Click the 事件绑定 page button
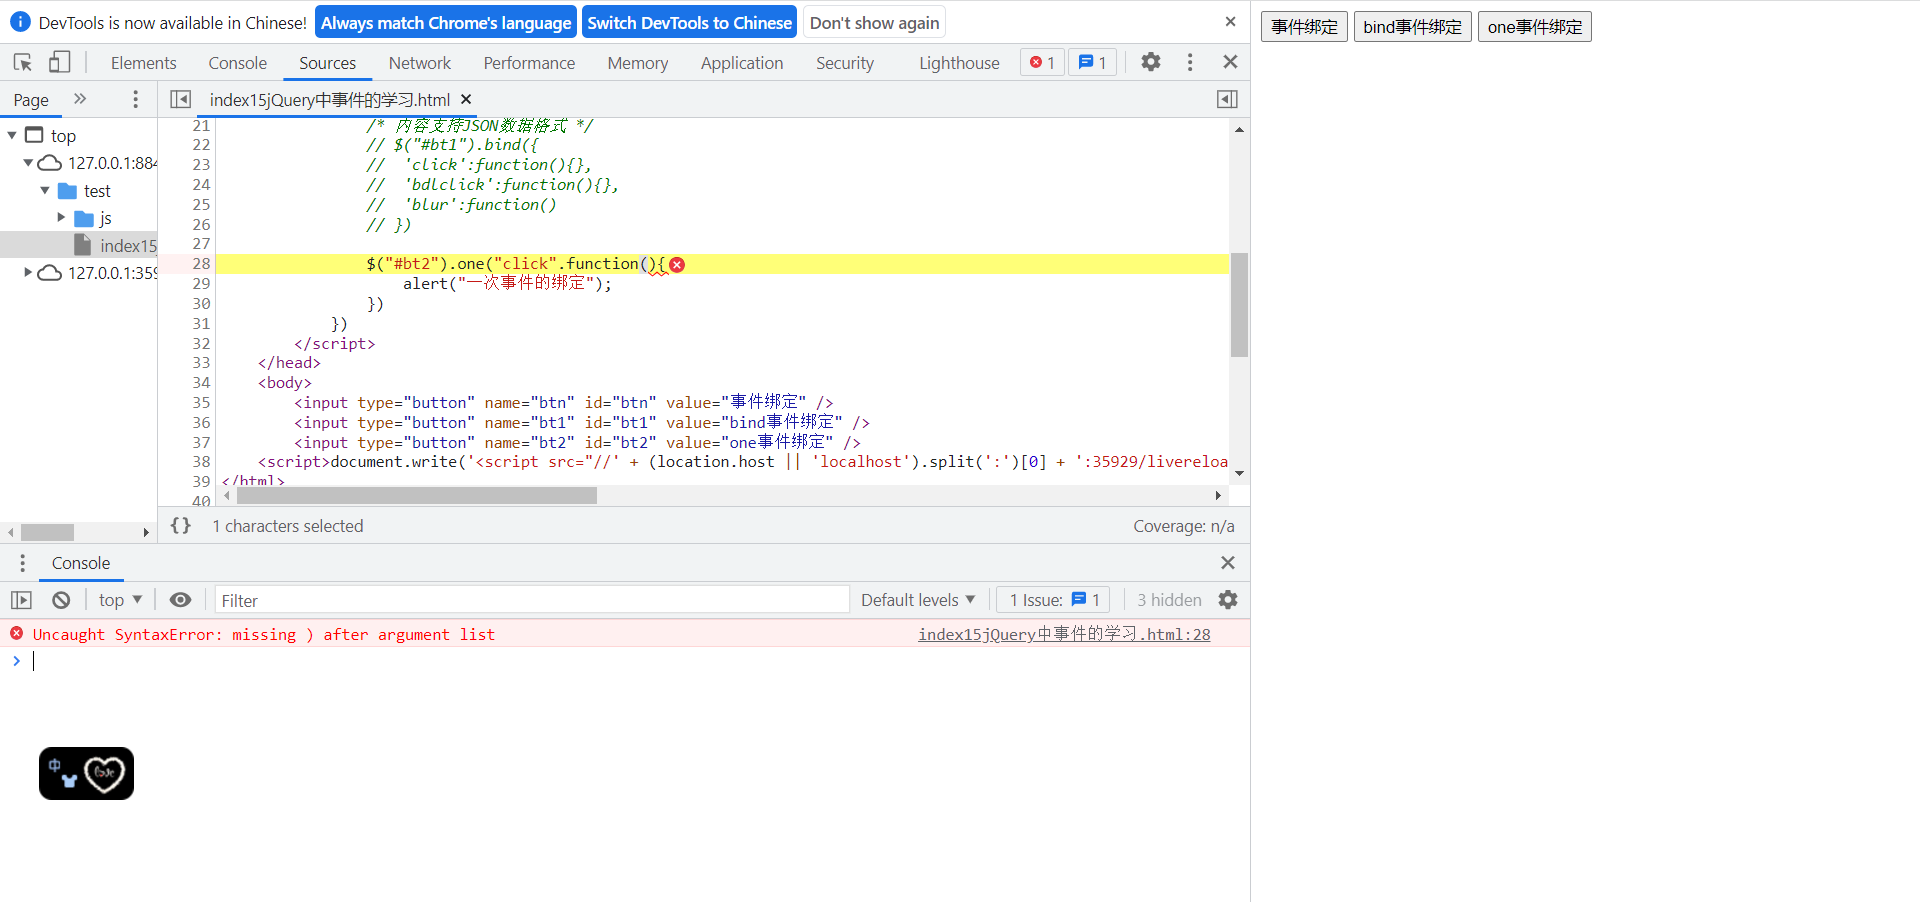Viewport: 1920px width, 902px height. (1304, 27)
